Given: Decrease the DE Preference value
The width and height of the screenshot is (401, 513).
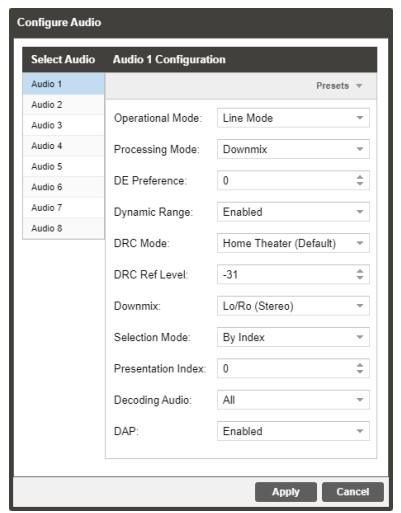Looking at the screenshot, I should 359,184.
